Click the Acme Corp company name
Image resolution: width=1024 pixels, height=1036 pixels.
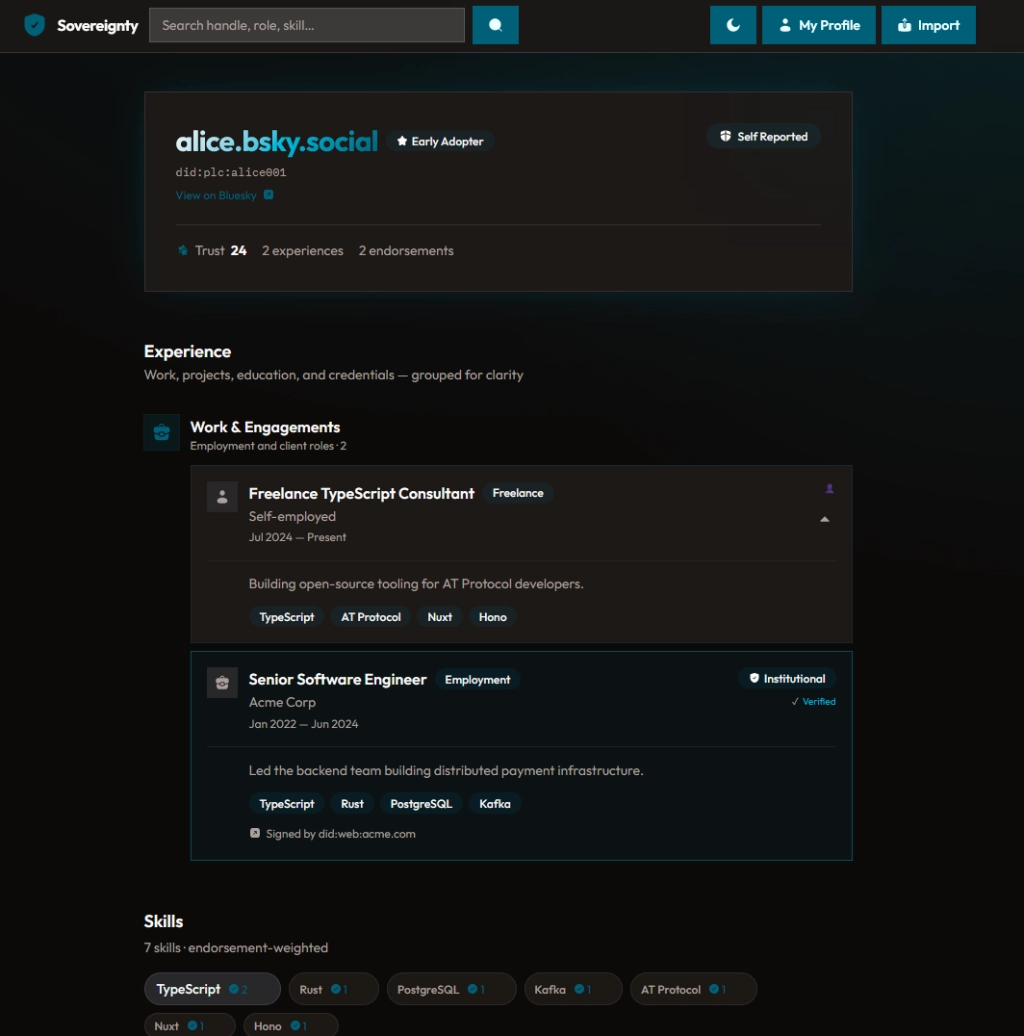[x=282, y=702]
